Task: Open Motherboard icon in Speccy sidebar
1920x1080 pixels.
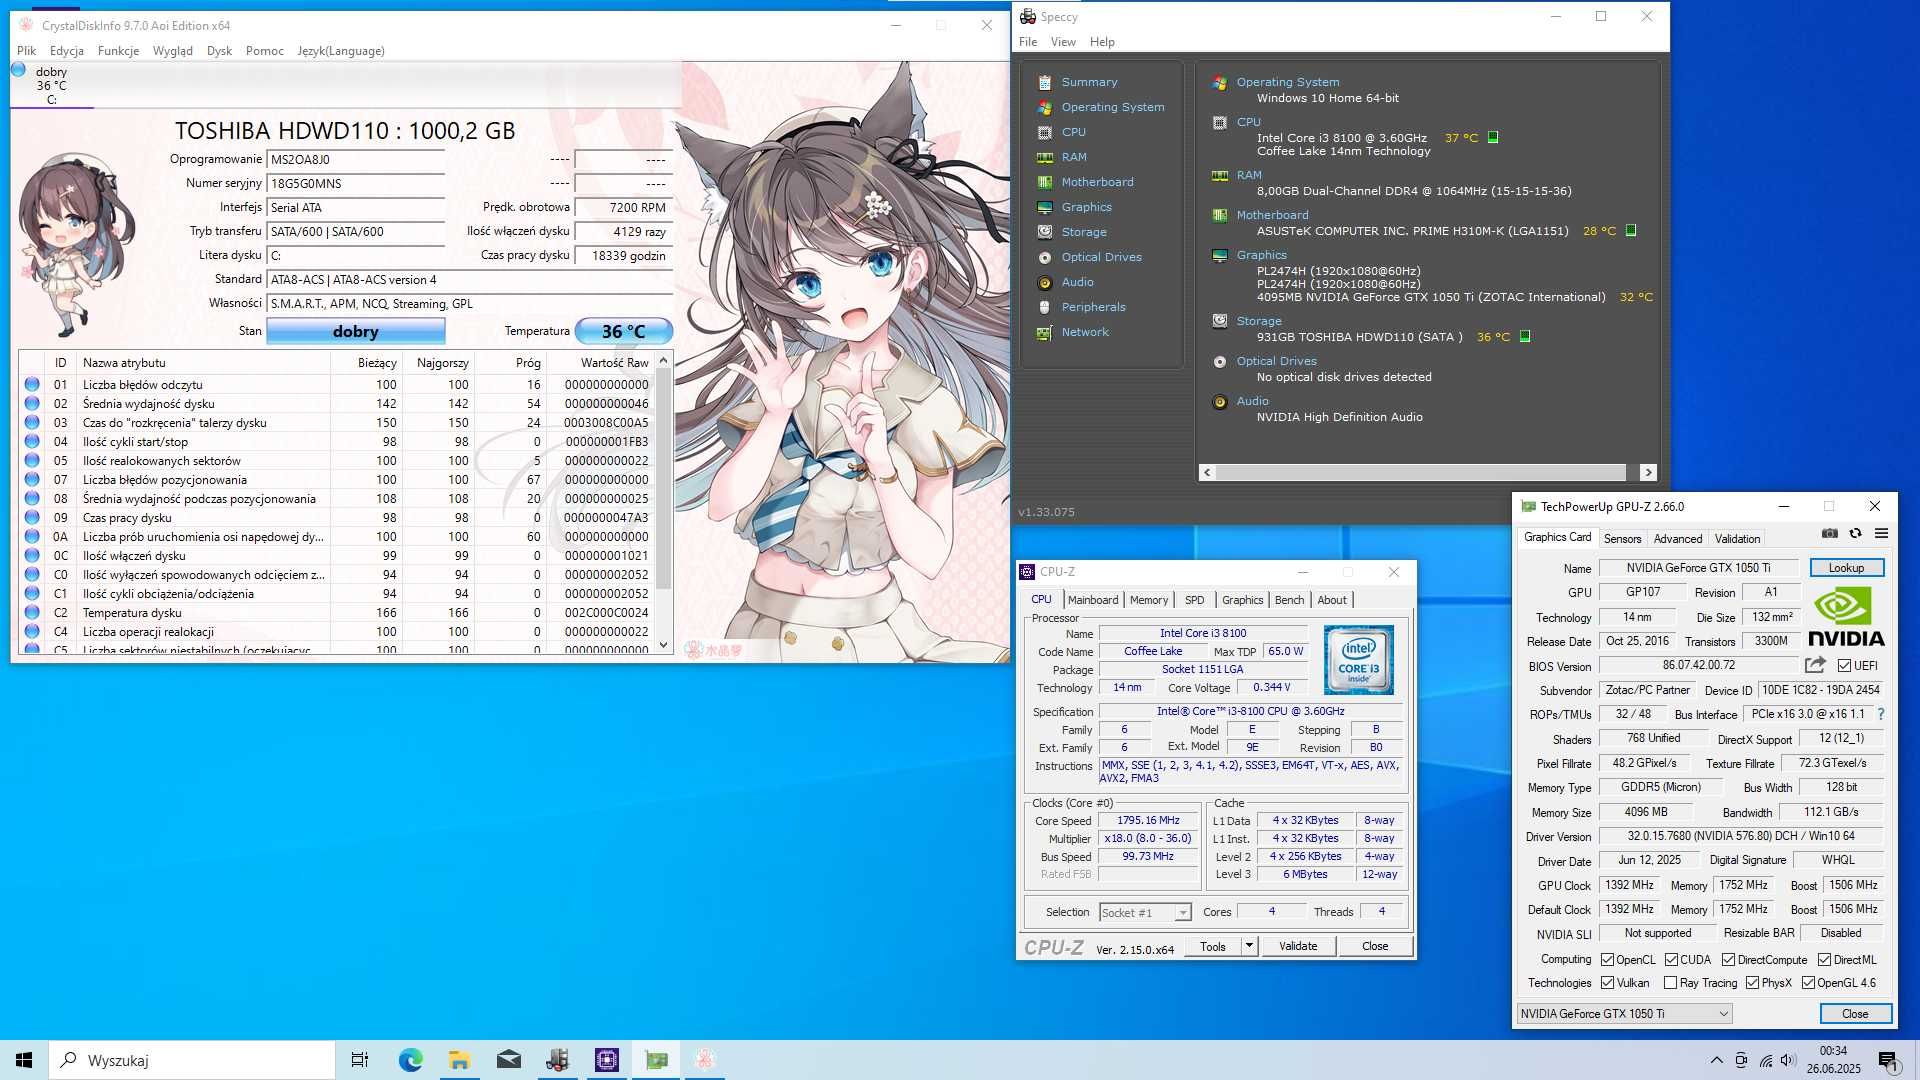Action: 1044,182
